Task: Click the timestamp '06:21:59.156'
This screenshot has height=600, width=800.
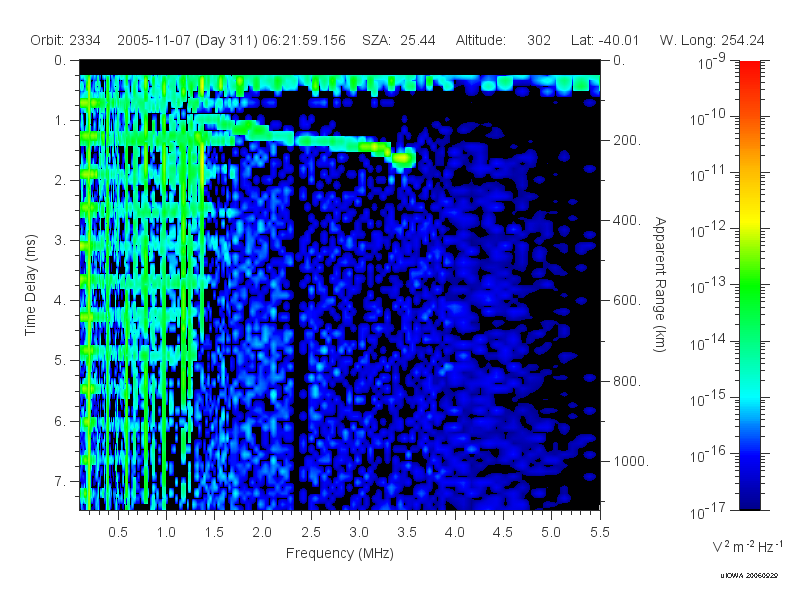Action: (304, 40)
